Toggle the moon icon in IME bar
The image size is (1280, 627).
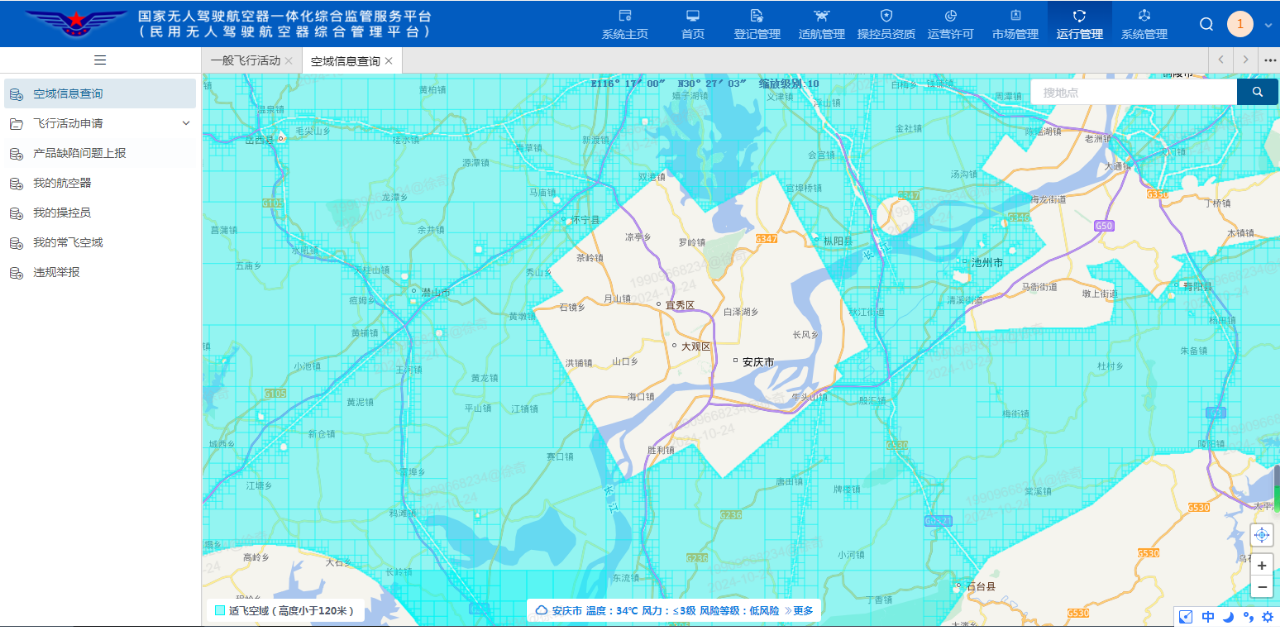pos(1229,617)
